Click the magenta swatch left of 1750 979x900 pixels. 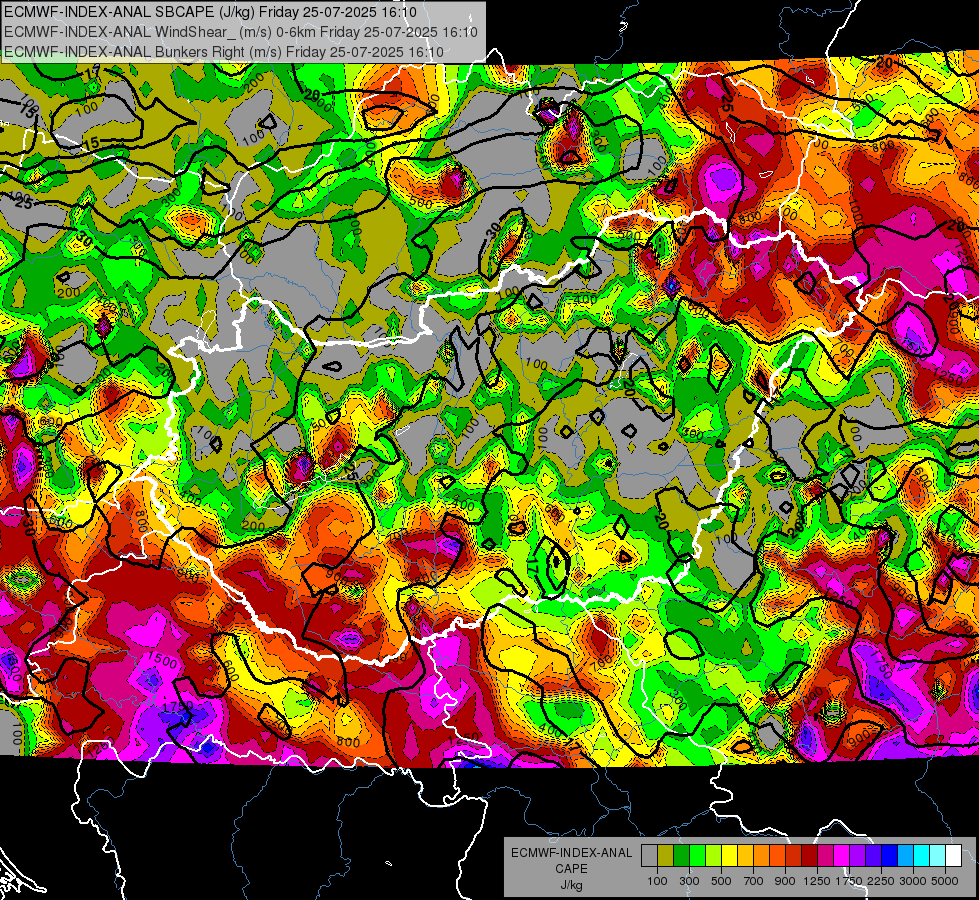pyautogui.click(x=842, y=855)
